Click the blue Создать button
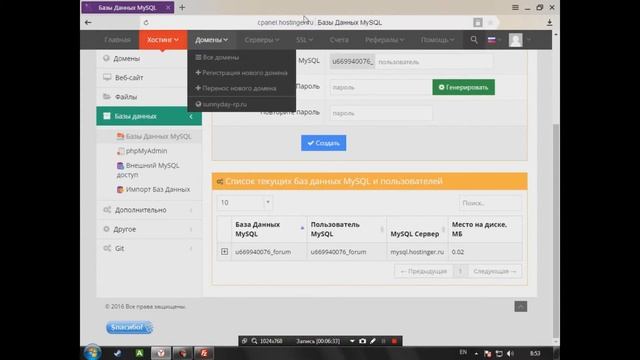 tap(323, 143)
